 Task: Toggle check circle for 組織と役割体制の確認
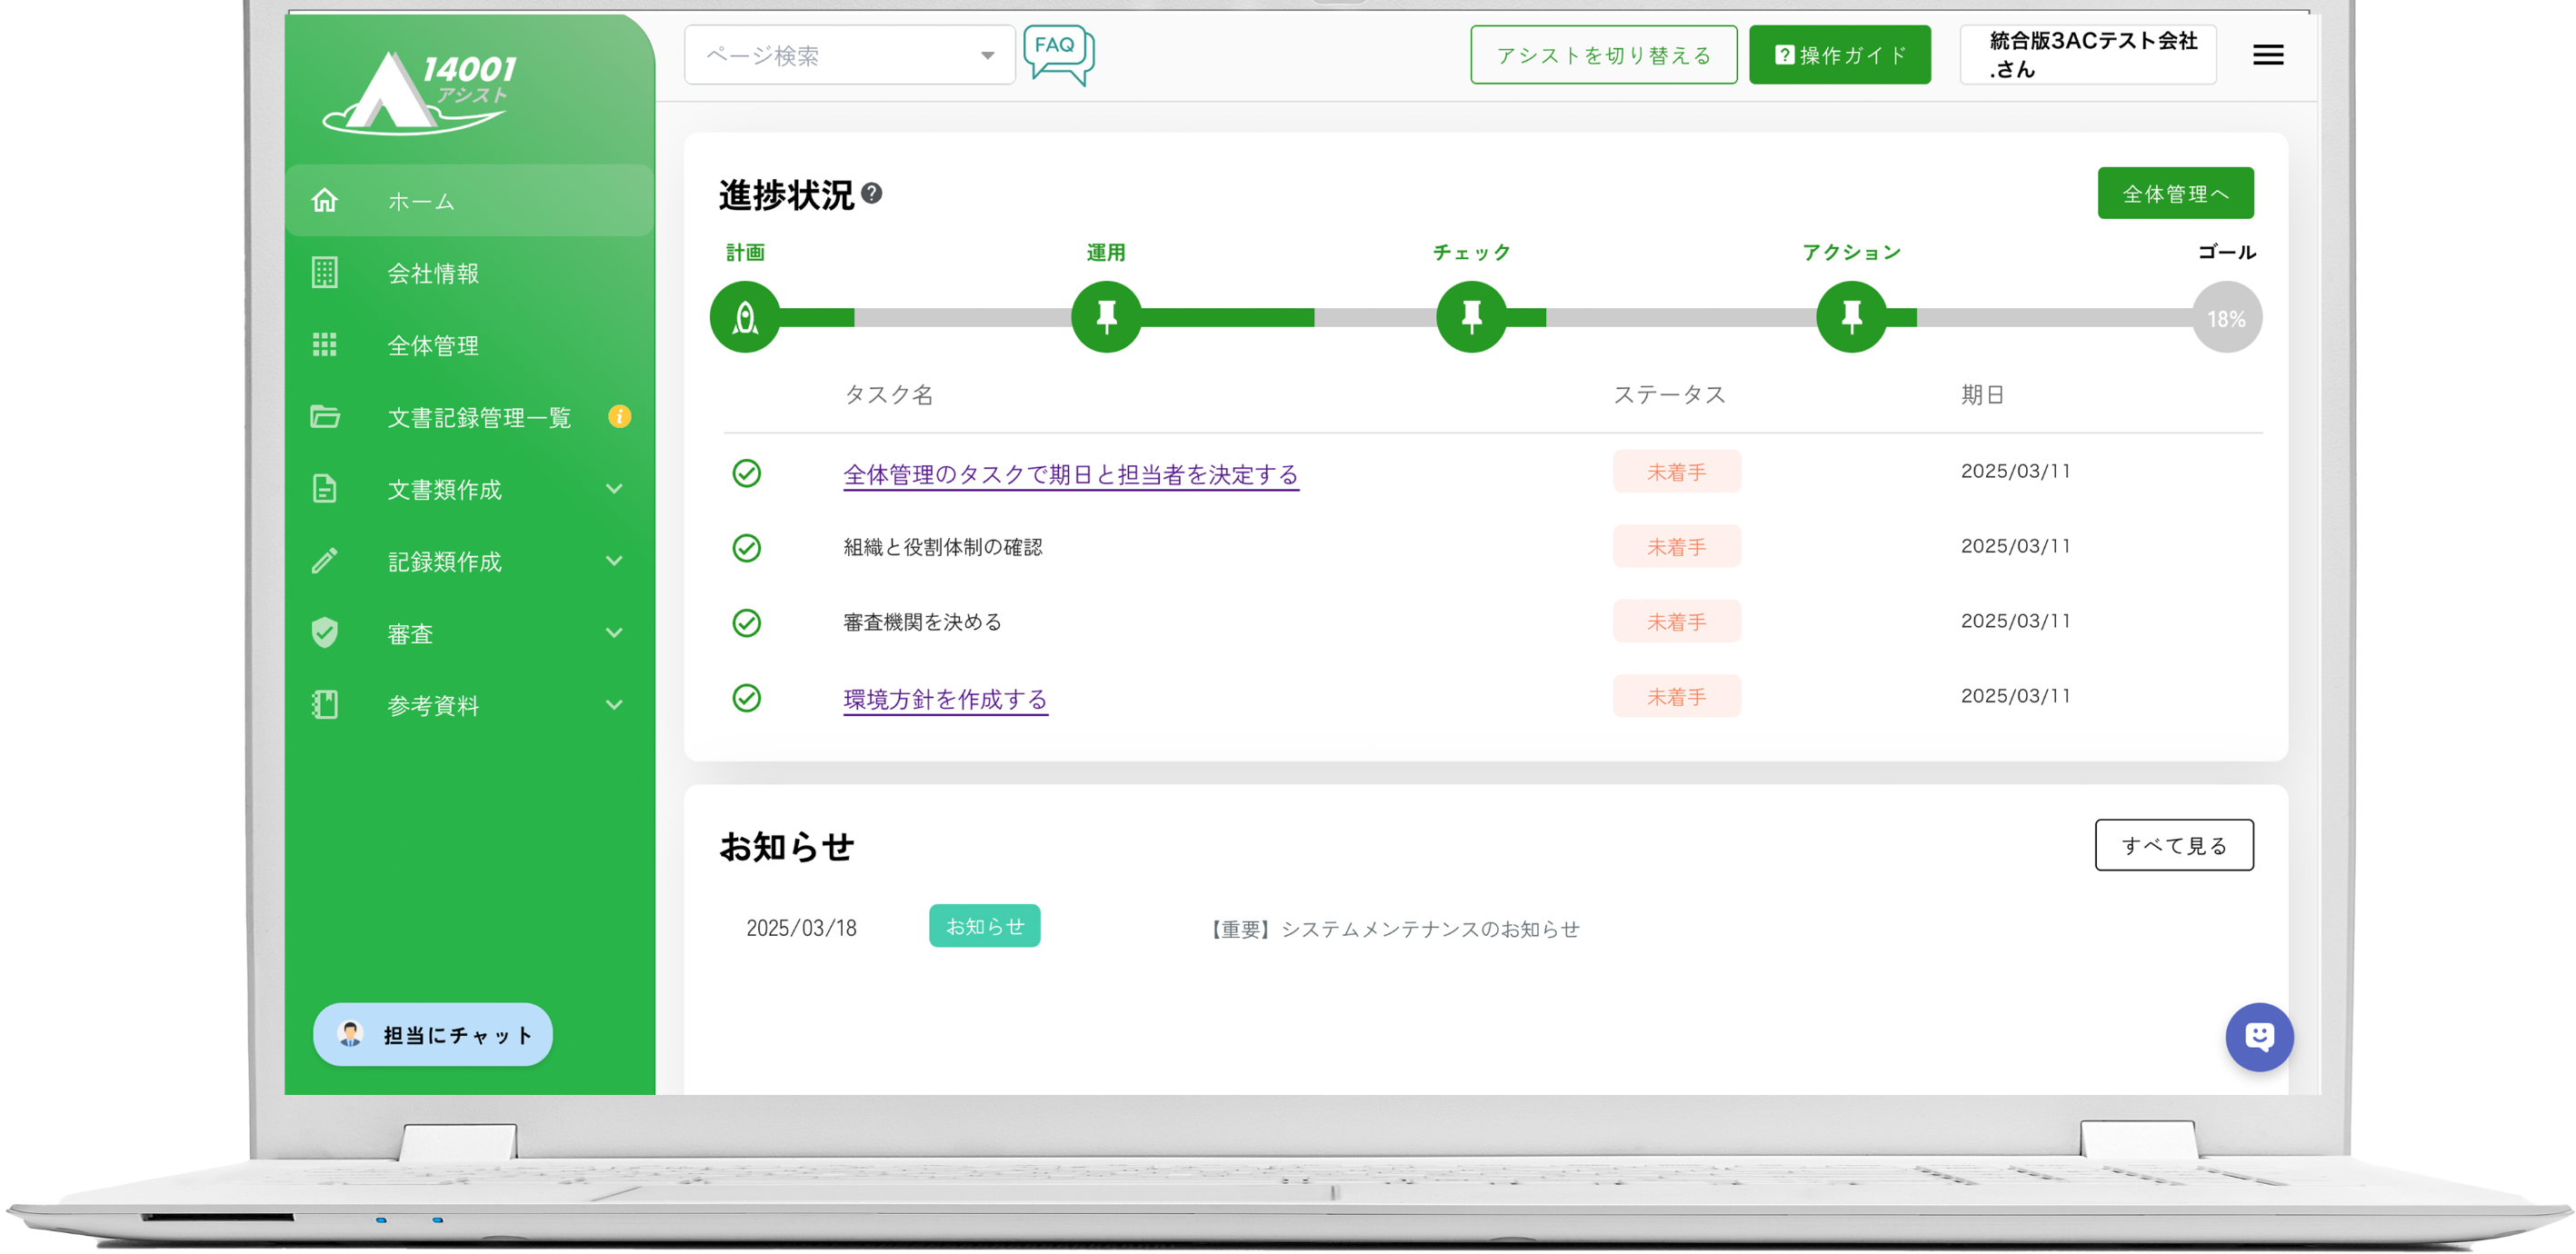746,547
